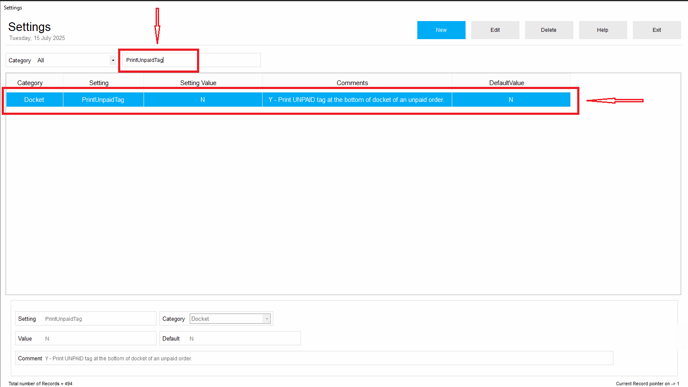Expand the Docket category dropdown arrow

point(266,319)
